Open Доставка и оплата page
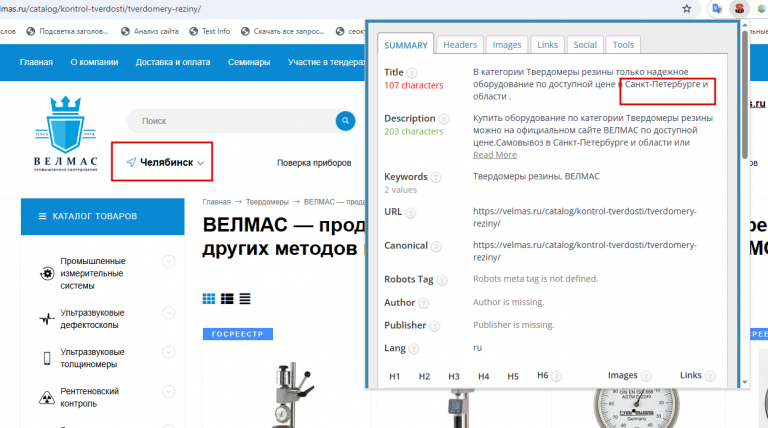This screenshot has height=428, width=768. point(173,62)
